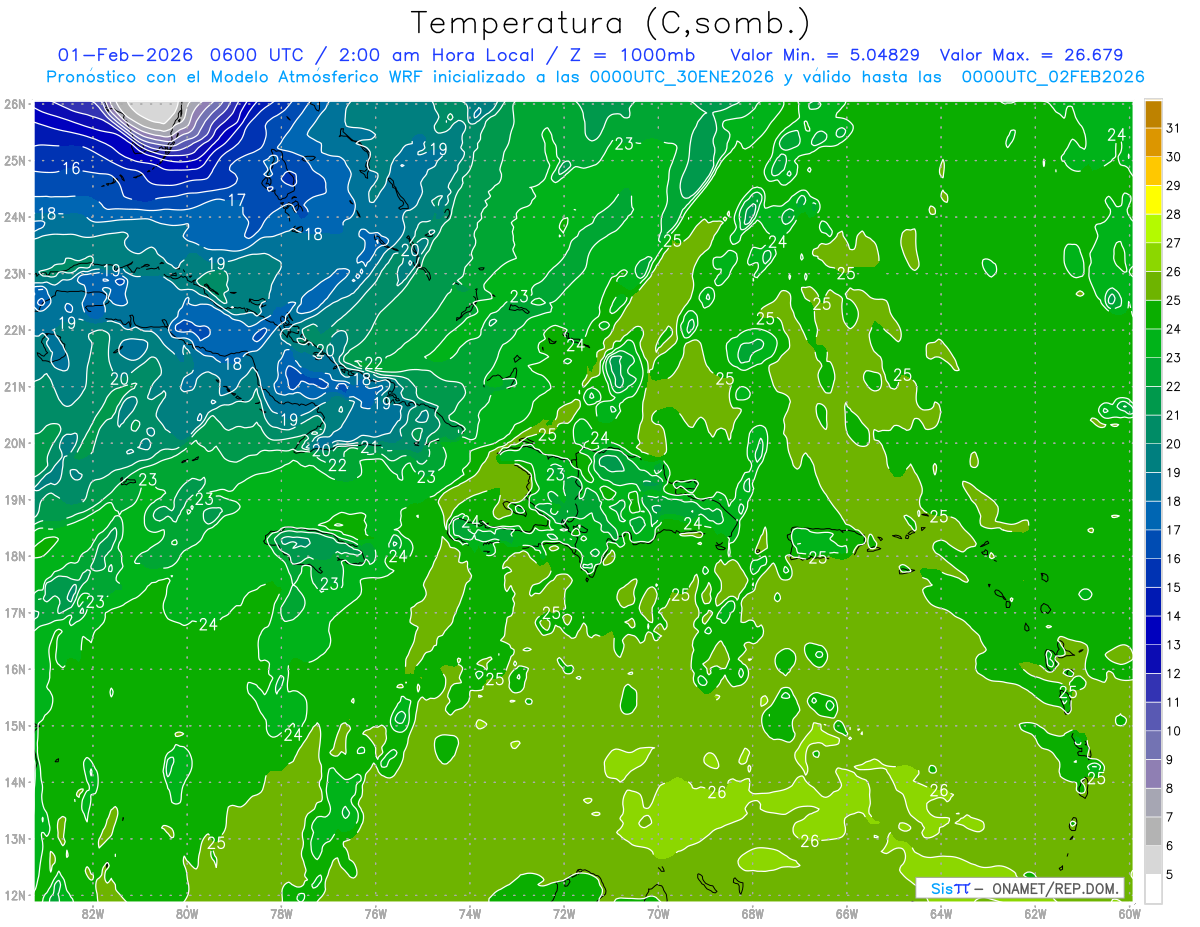The image size is (1200, 927).
Task: Click the '2:00 am Hora Local' text
Action: click(442, 55)
